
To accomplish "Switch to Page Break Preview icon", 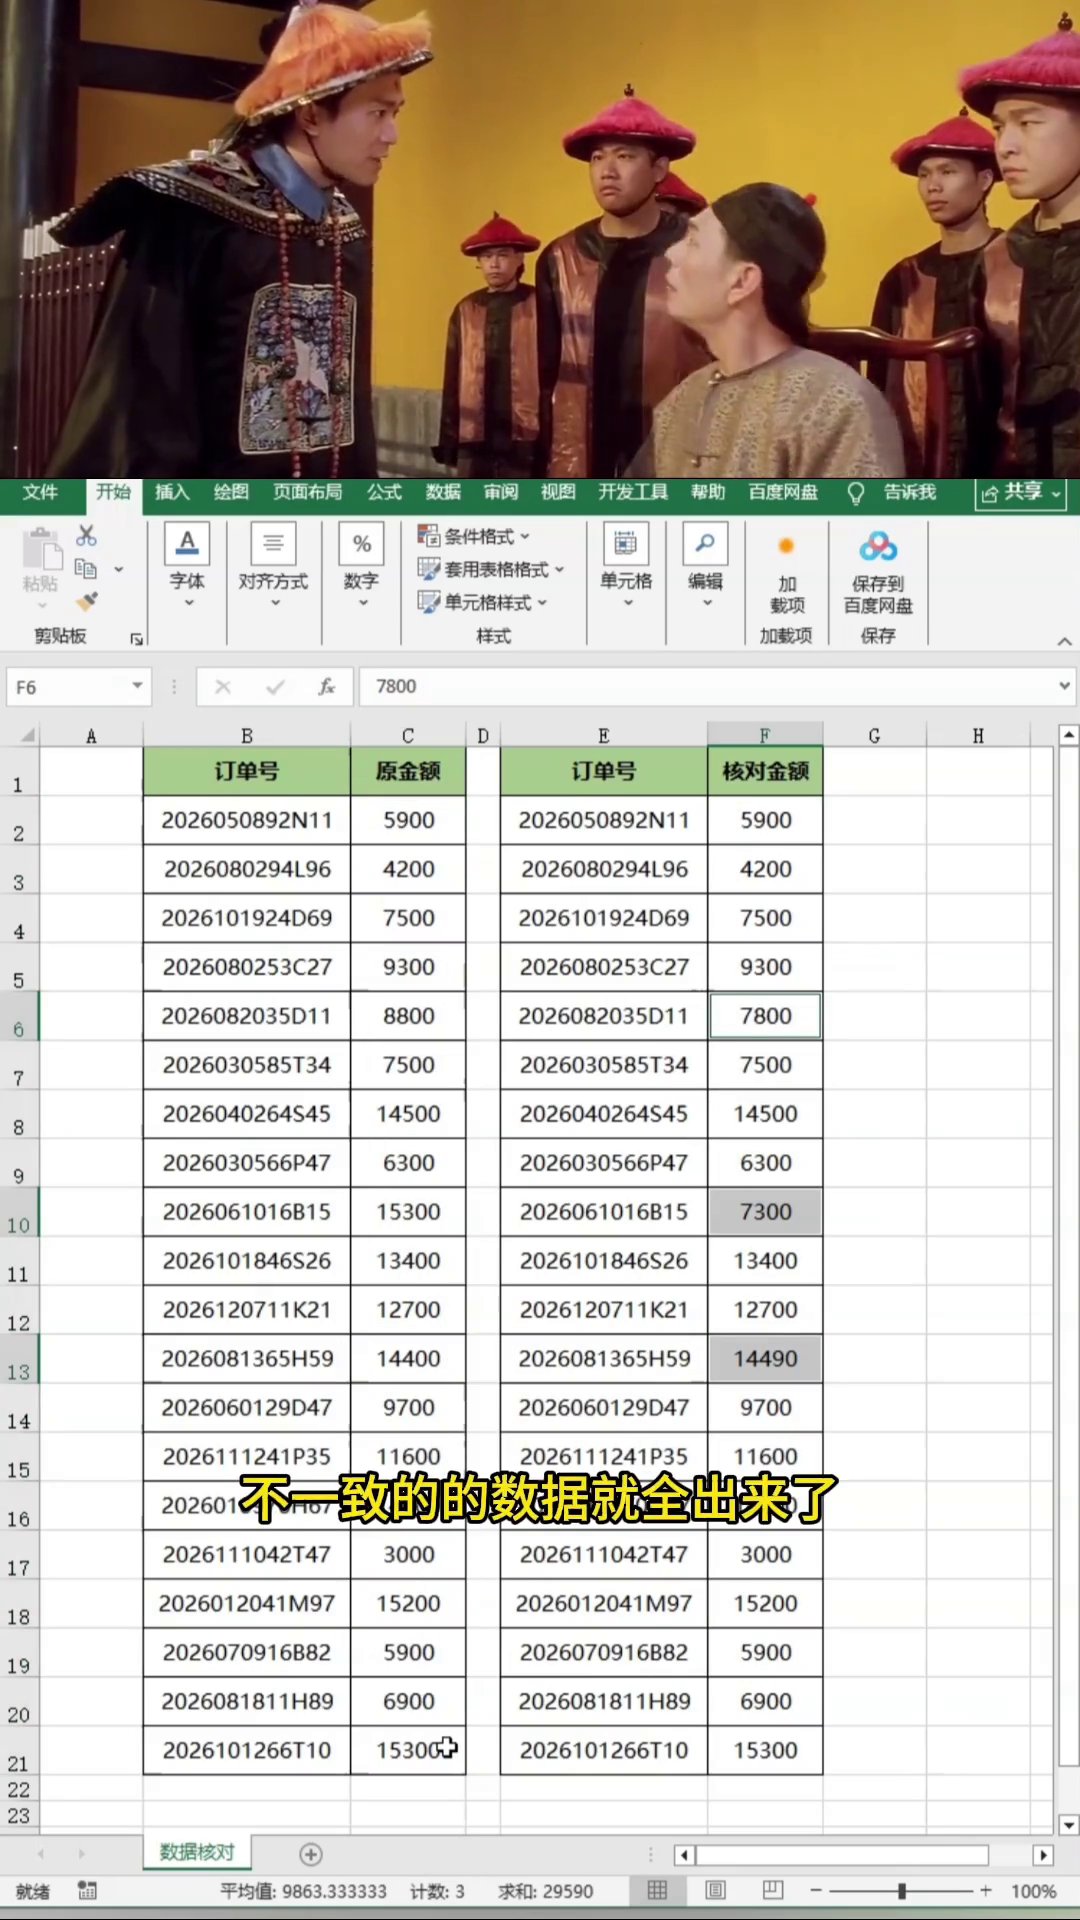I will [772, 1890].
